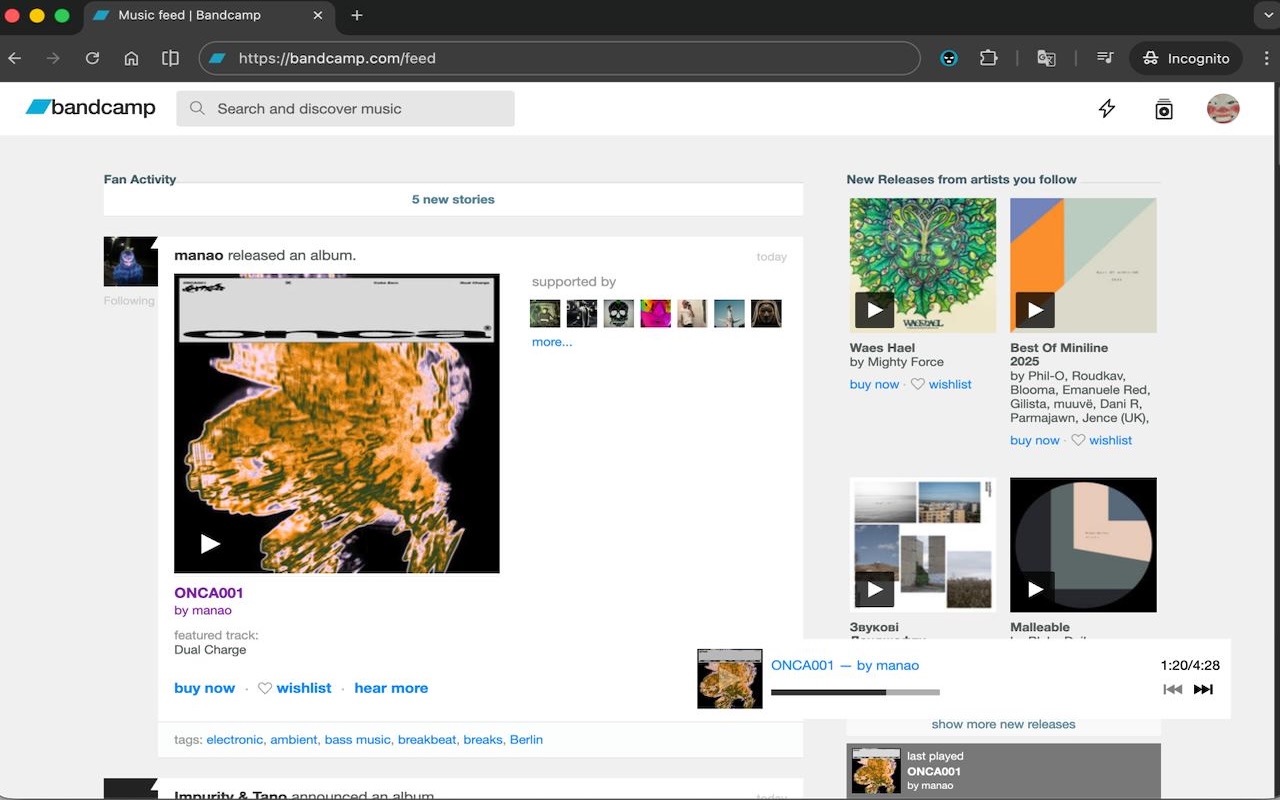Click buy now under Waes Hael
The image size is (1280, 800).
[x=874, y=384]
